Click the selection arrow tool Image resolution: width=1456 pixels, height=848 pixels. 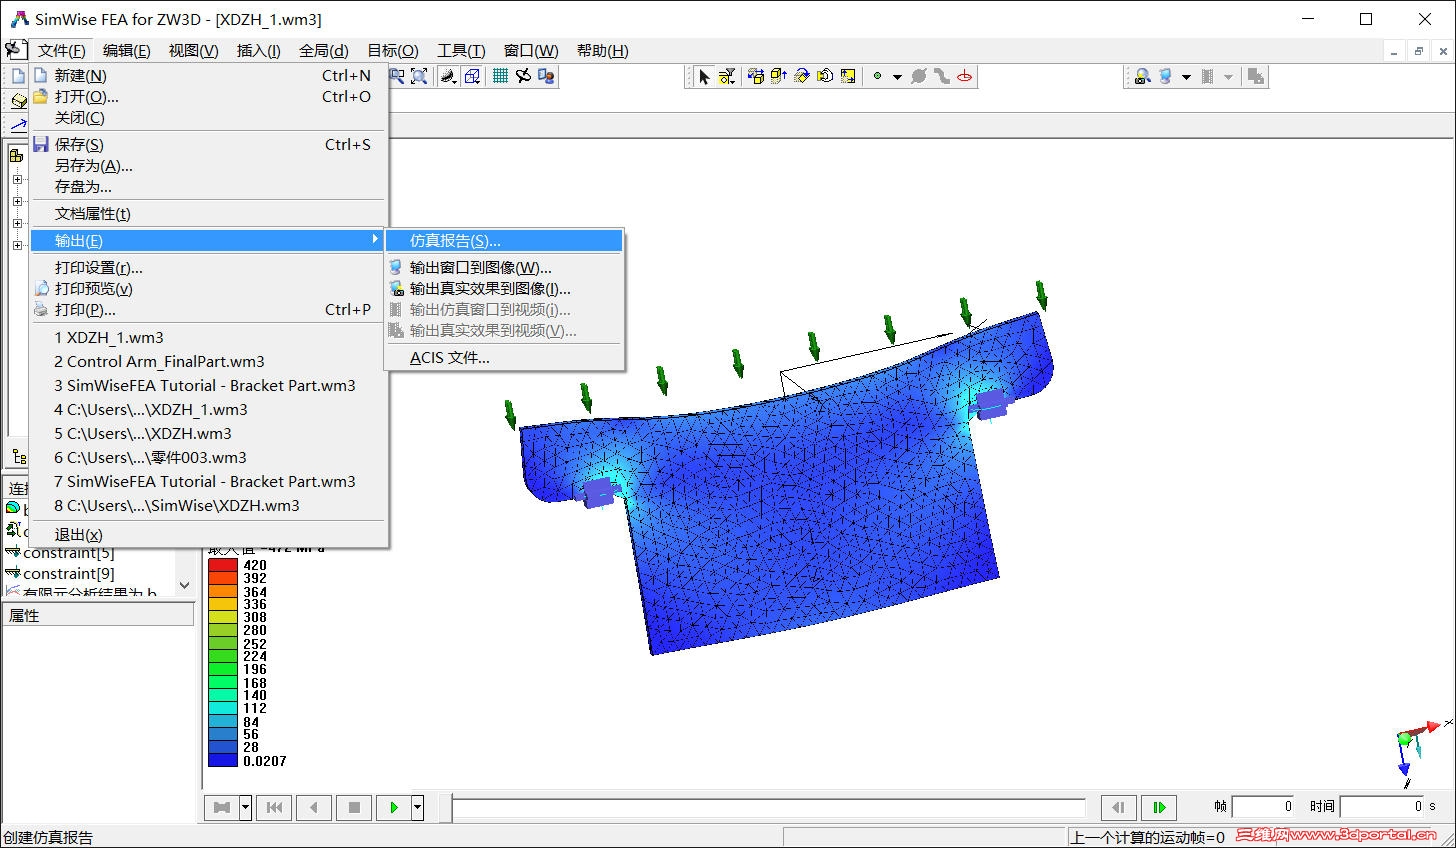pyautogui.click(x=704, y=76)
